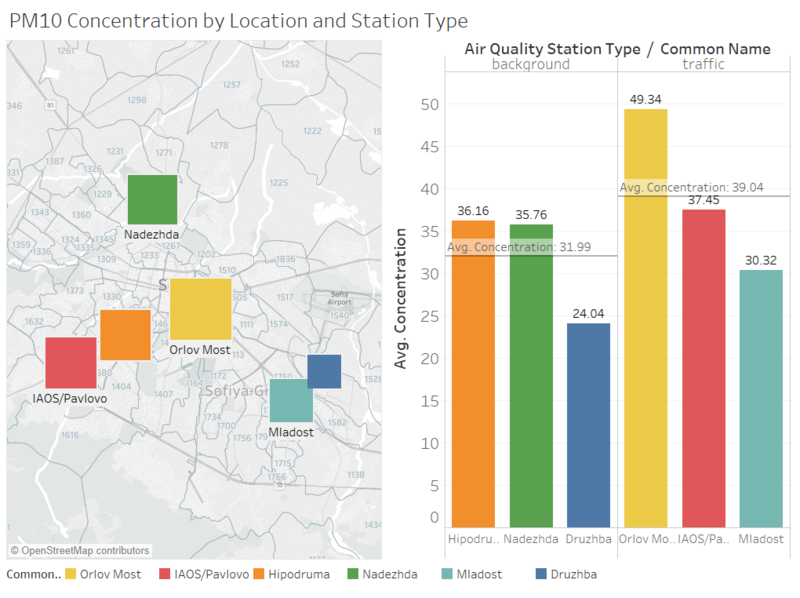The width and height of the screenshot is (800, 598).
Task: Select the yellow Orlov Most square on map
Action: click(x=200, y=310)
